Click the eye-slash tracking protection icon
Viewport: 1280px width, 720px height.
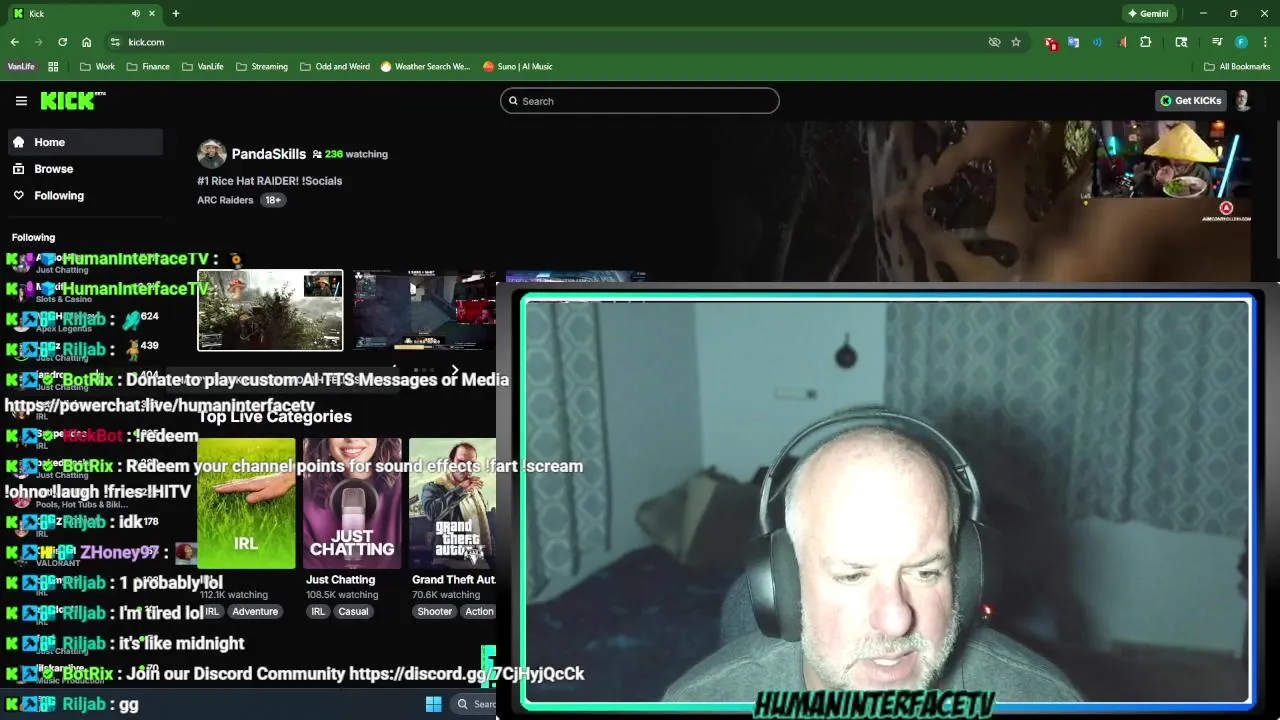[994, 42]
